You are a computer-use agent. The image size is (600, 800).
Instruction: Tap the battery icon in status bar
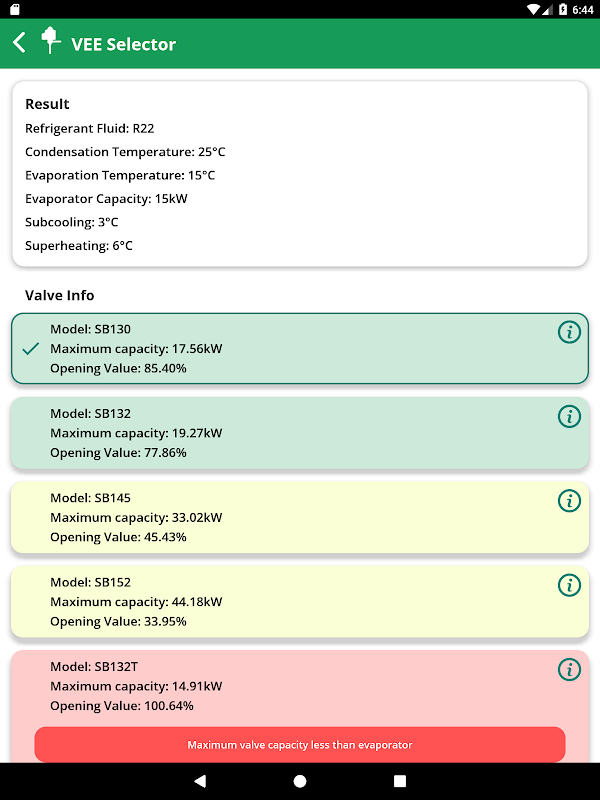(x=563, y=9)
